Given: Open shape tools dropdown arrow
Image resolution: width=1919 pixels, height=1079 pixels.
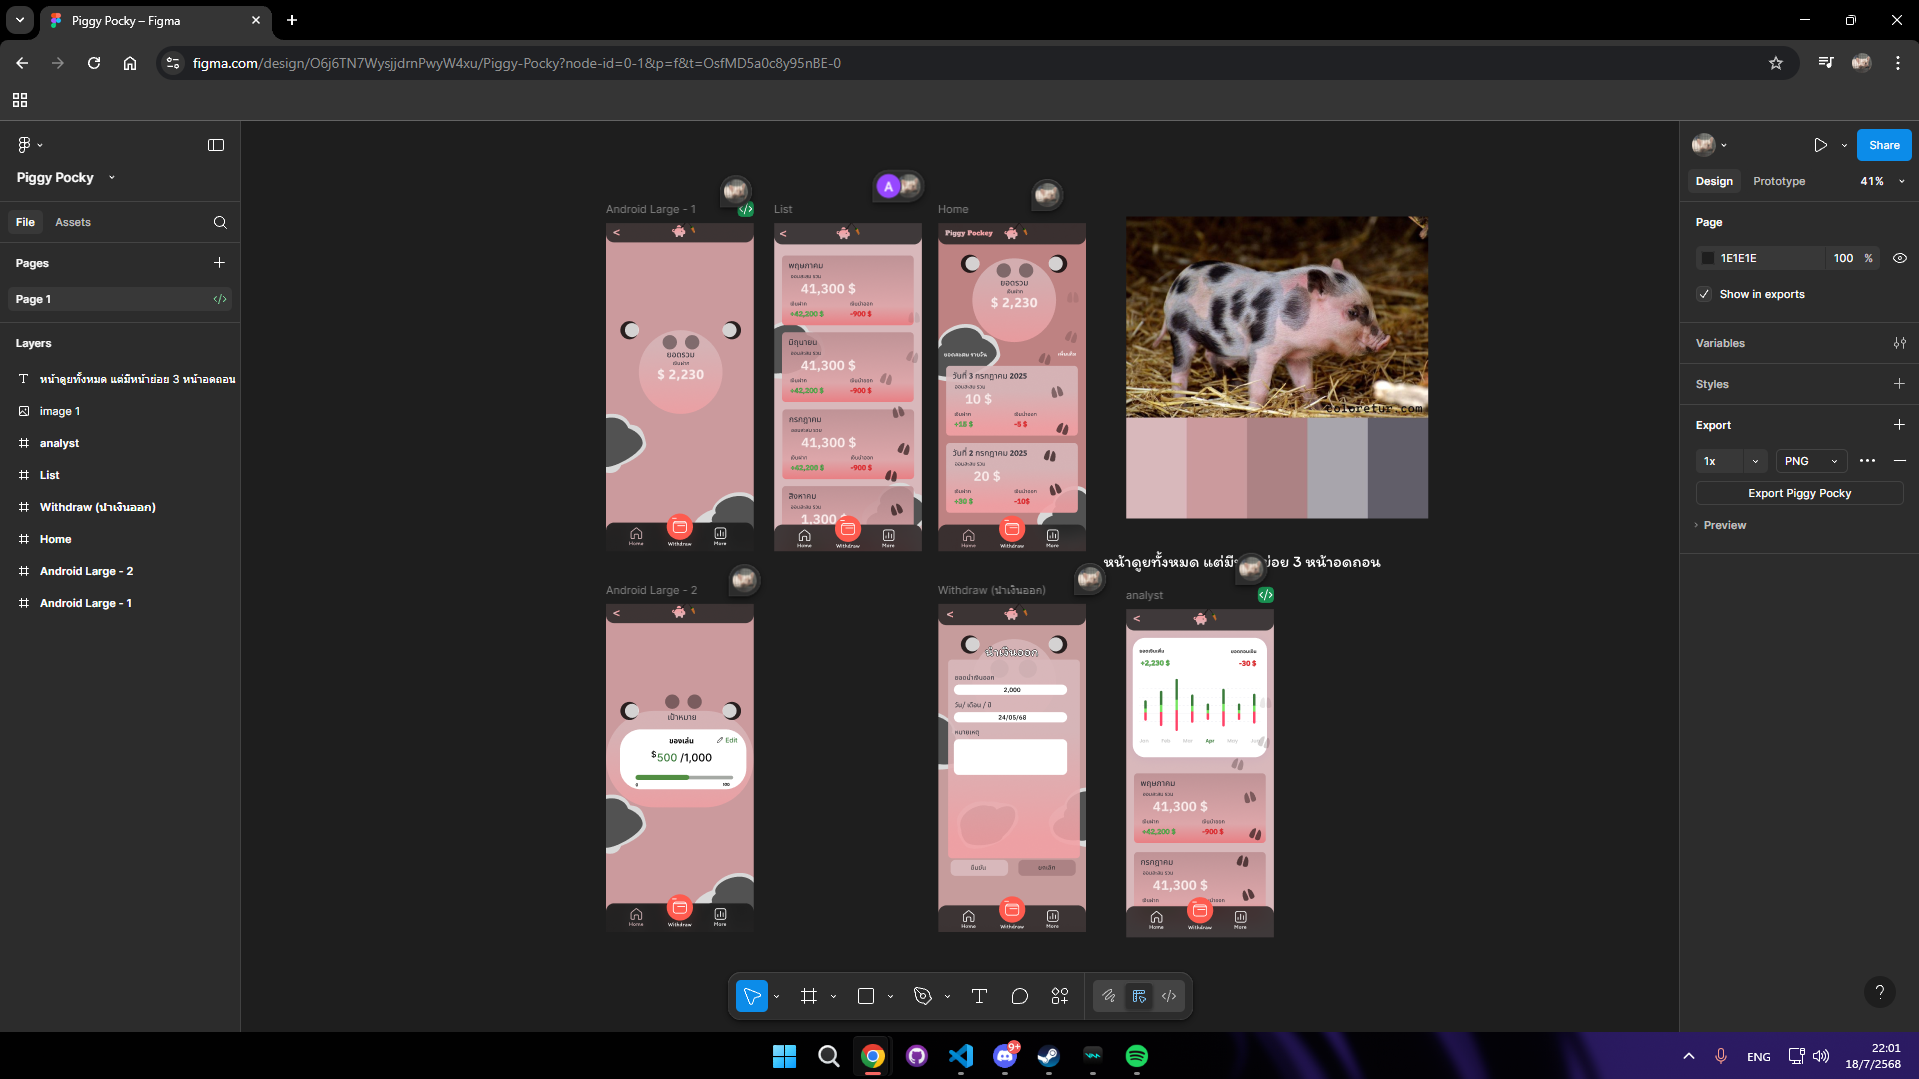Looking at the screenshot, I should [x=890, y=996].
